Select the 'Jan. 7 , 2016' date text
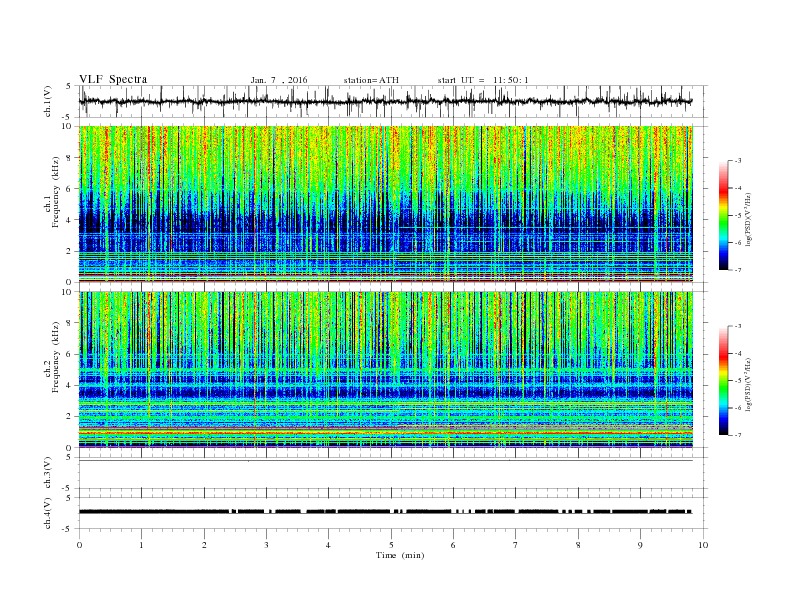This screenshot has width=792, height=612. (279, 80)
